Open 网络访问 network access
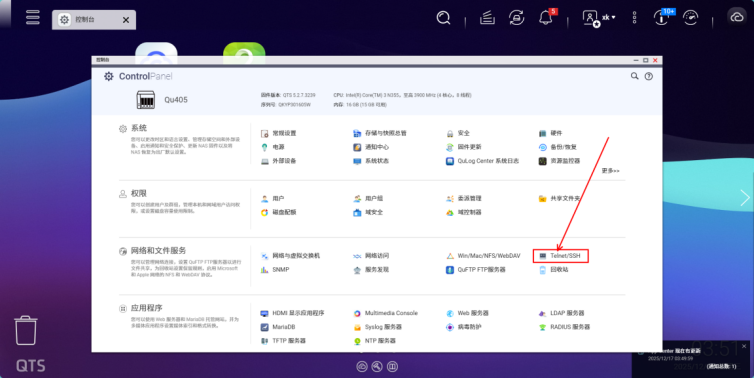The height and width of the screenshot is (378, 754). pos(371,256)
